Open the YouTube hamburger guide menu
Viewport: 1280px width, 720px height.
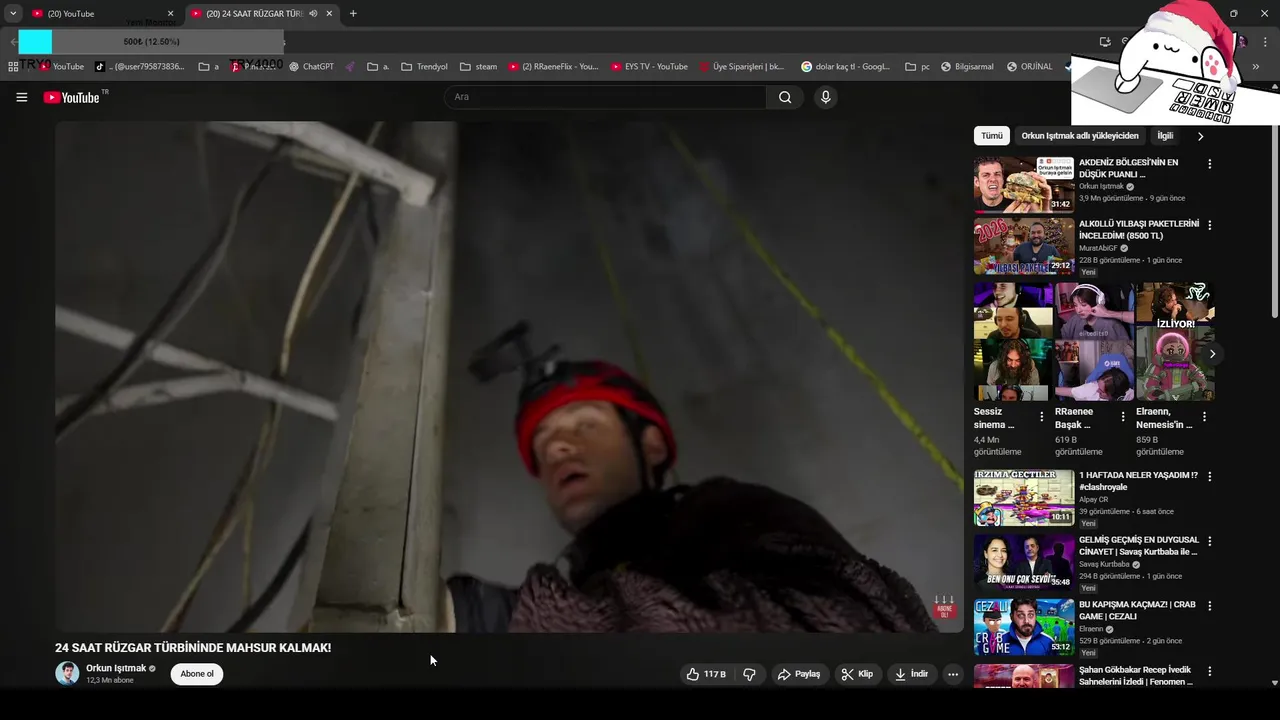coord(21,97)
